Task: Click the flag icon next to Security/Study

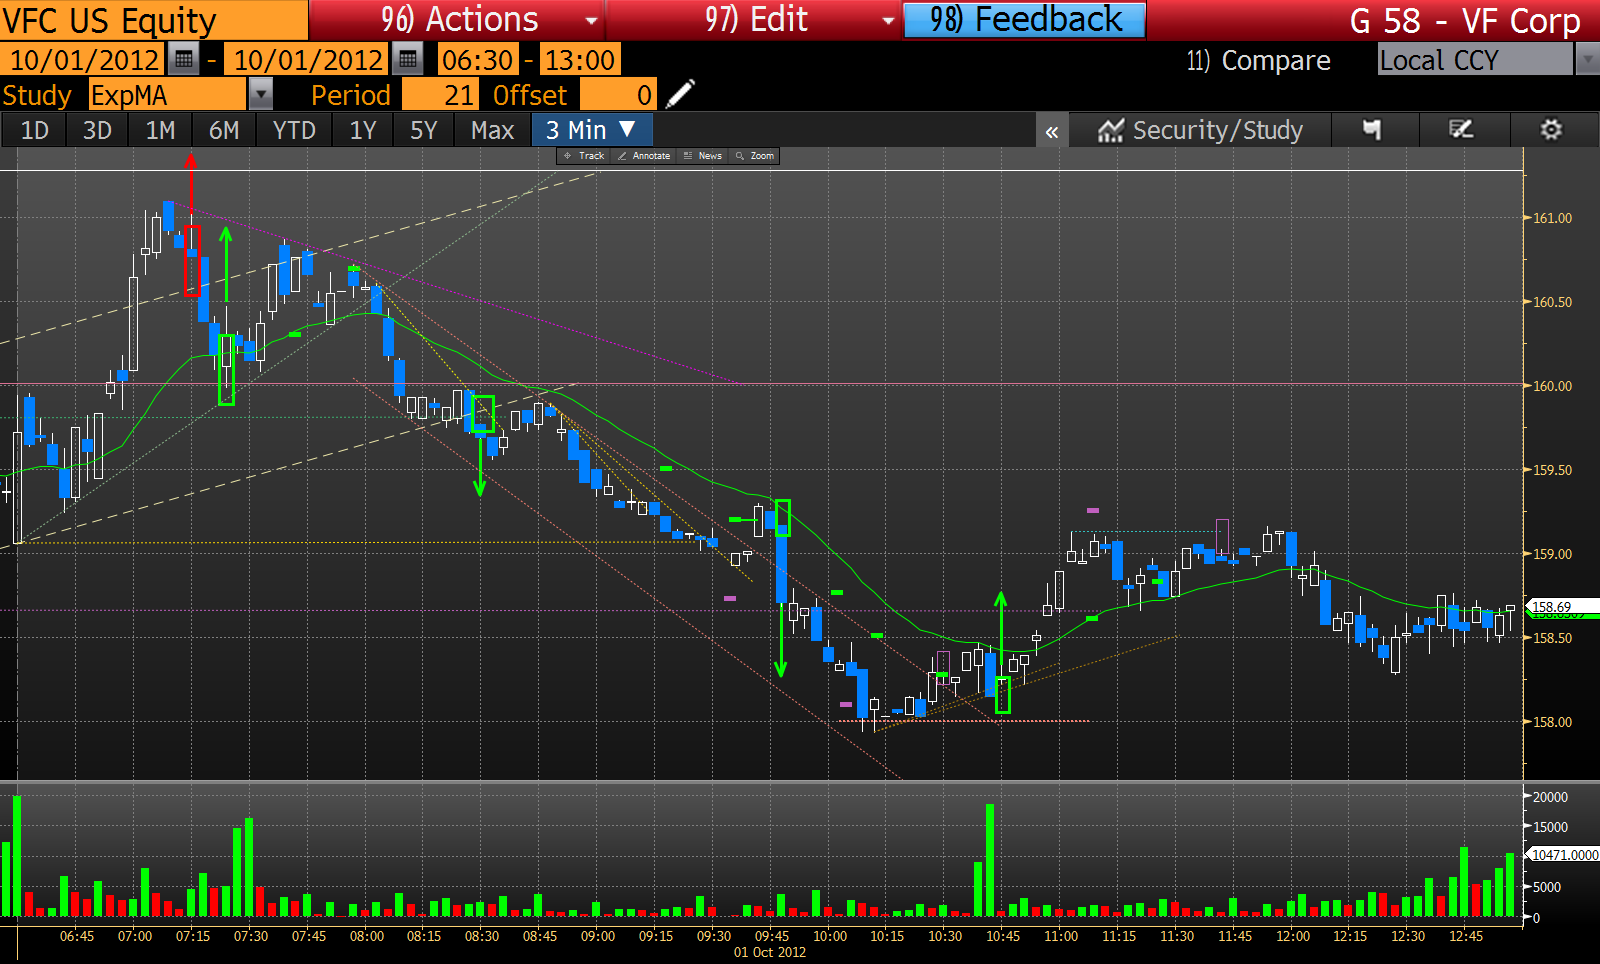Action: pyautogui.click(x=1373, y=130)
